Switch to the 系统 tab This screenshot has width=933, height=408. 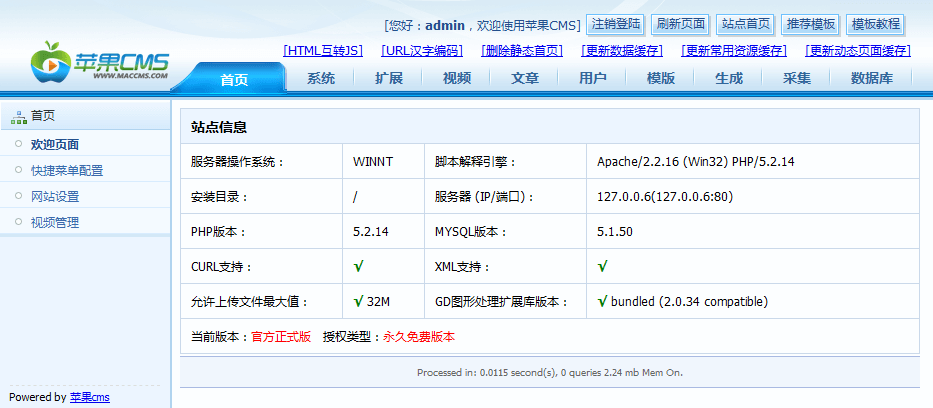[321, 78]
